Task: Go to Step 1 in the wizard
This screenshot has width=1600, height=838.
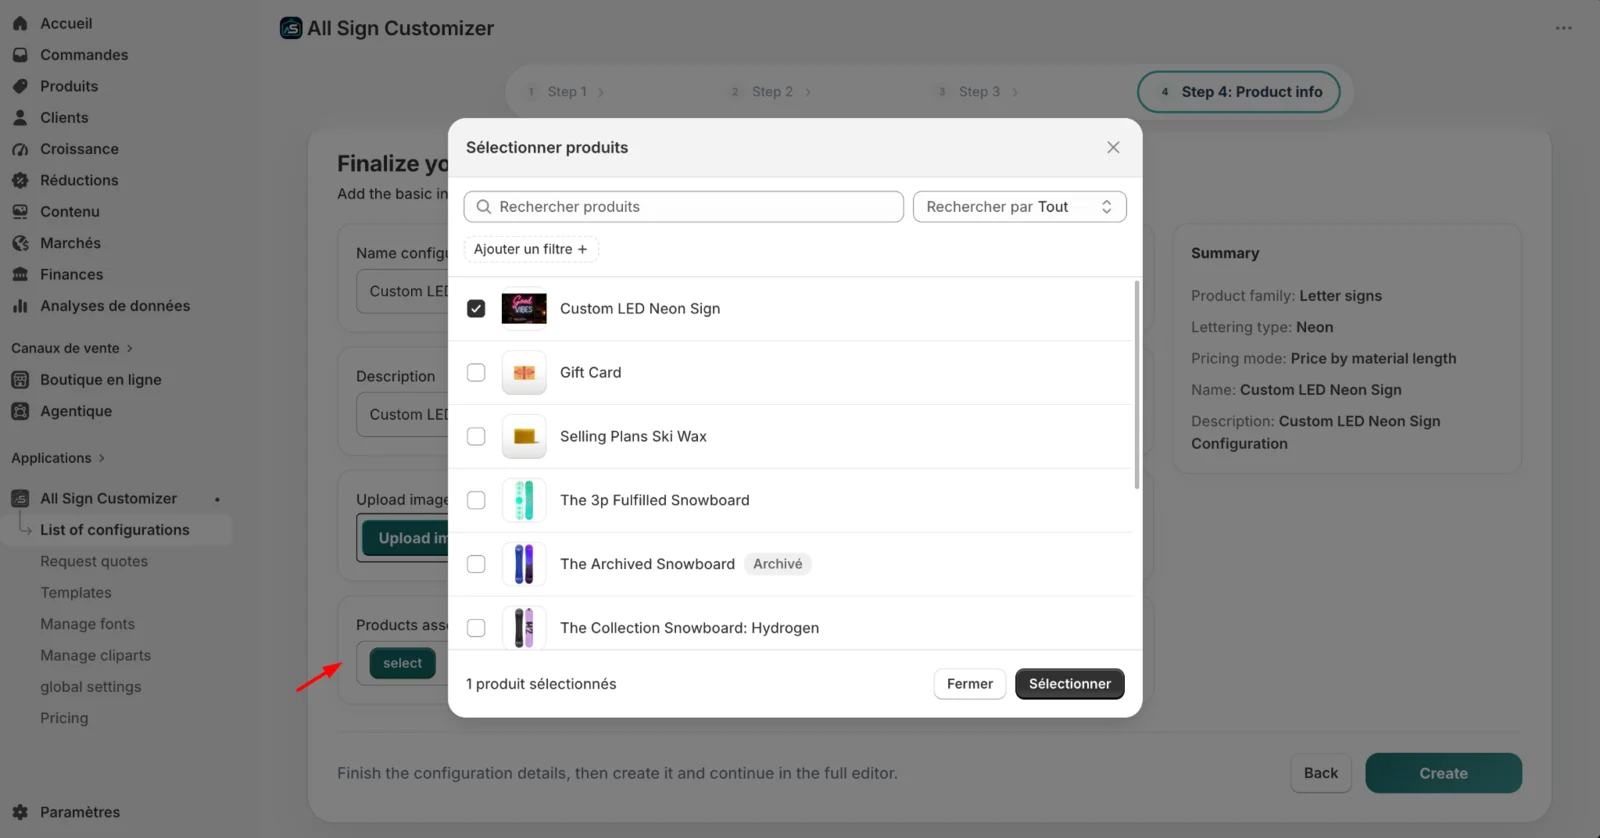Action: coord(566,92)
